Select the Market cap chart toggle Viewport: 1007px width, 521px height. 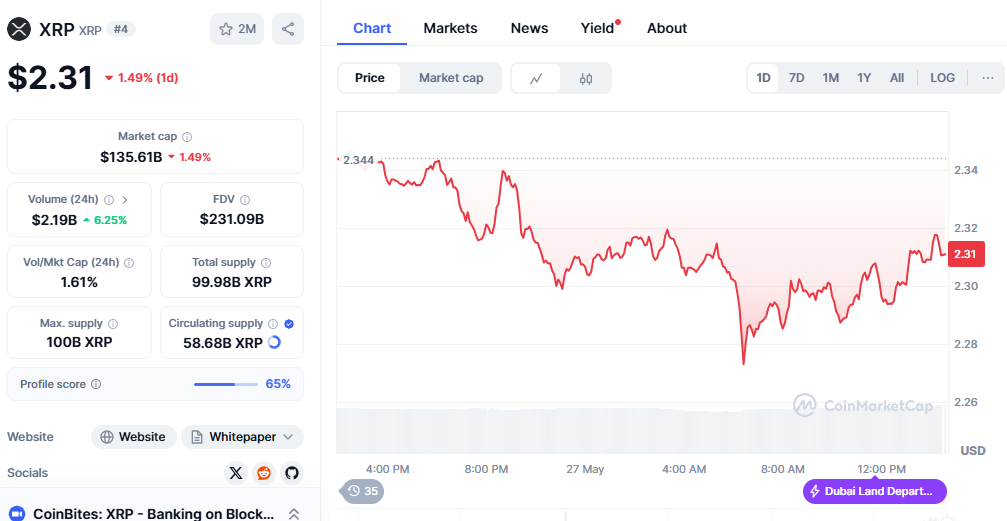(x=451, y=78)
